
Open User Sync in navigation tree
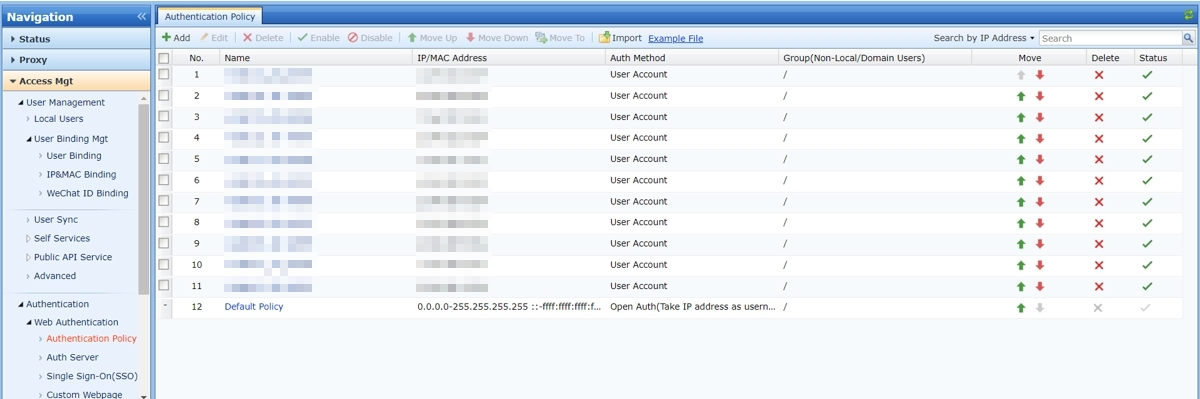[56, 220]
